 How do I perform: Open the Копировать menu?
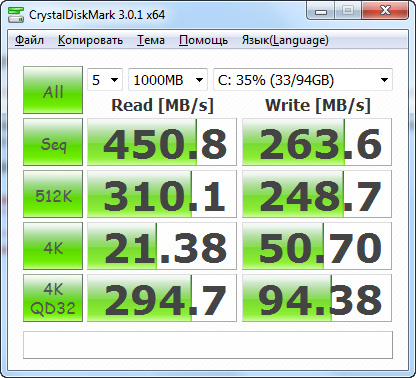[90, 40]
